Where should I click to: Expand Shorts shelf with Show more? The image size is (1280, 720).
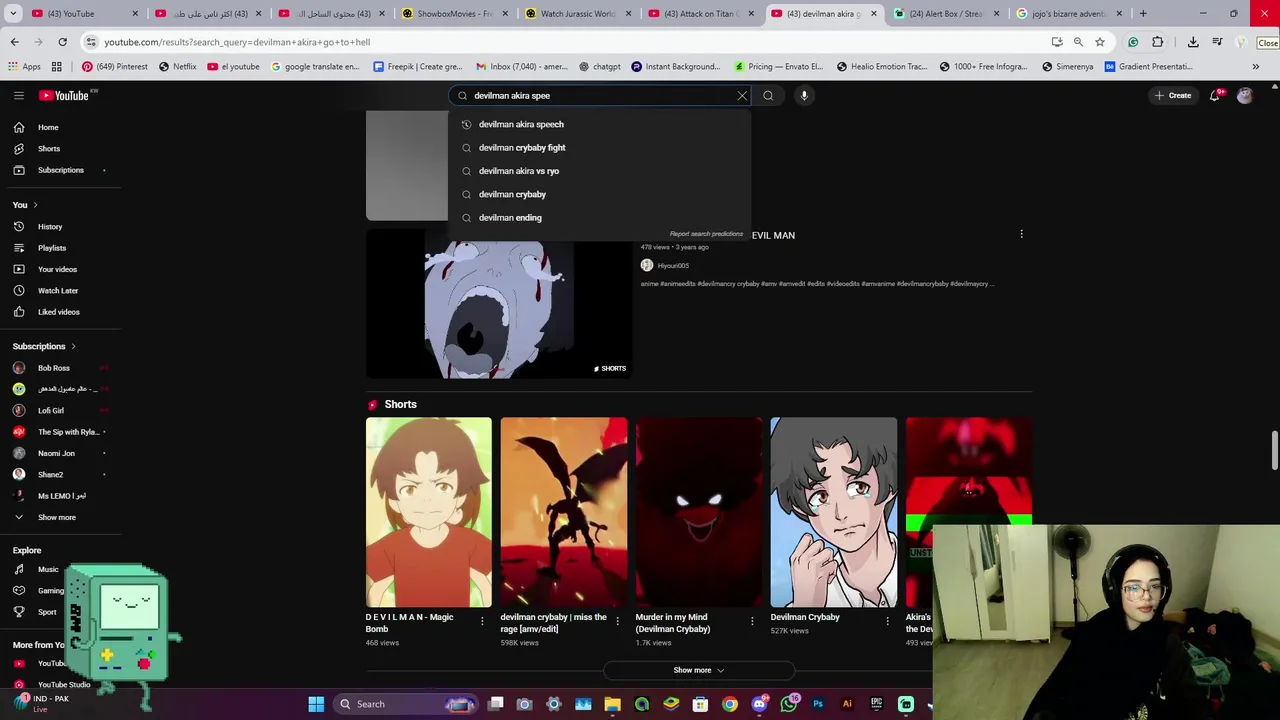point(698,670)
